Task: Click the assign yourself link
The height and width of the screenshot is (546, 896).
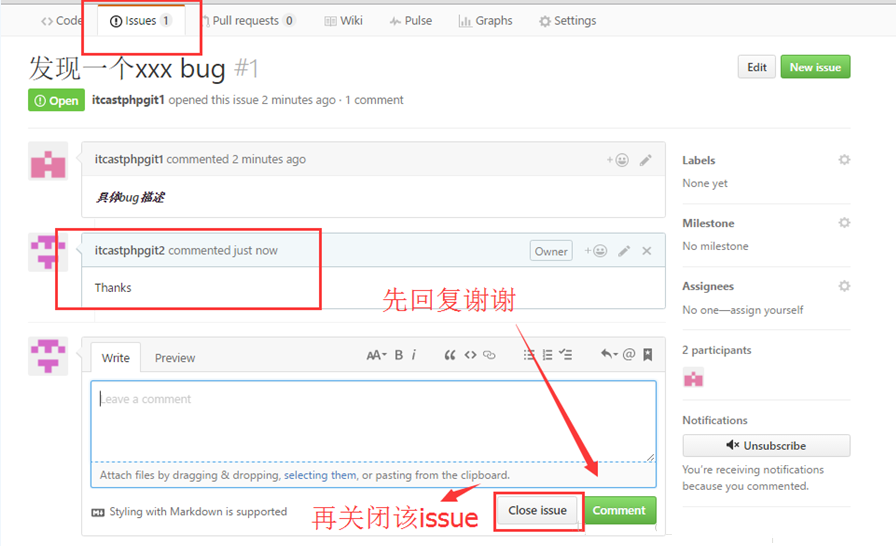Action: [766, 310]
